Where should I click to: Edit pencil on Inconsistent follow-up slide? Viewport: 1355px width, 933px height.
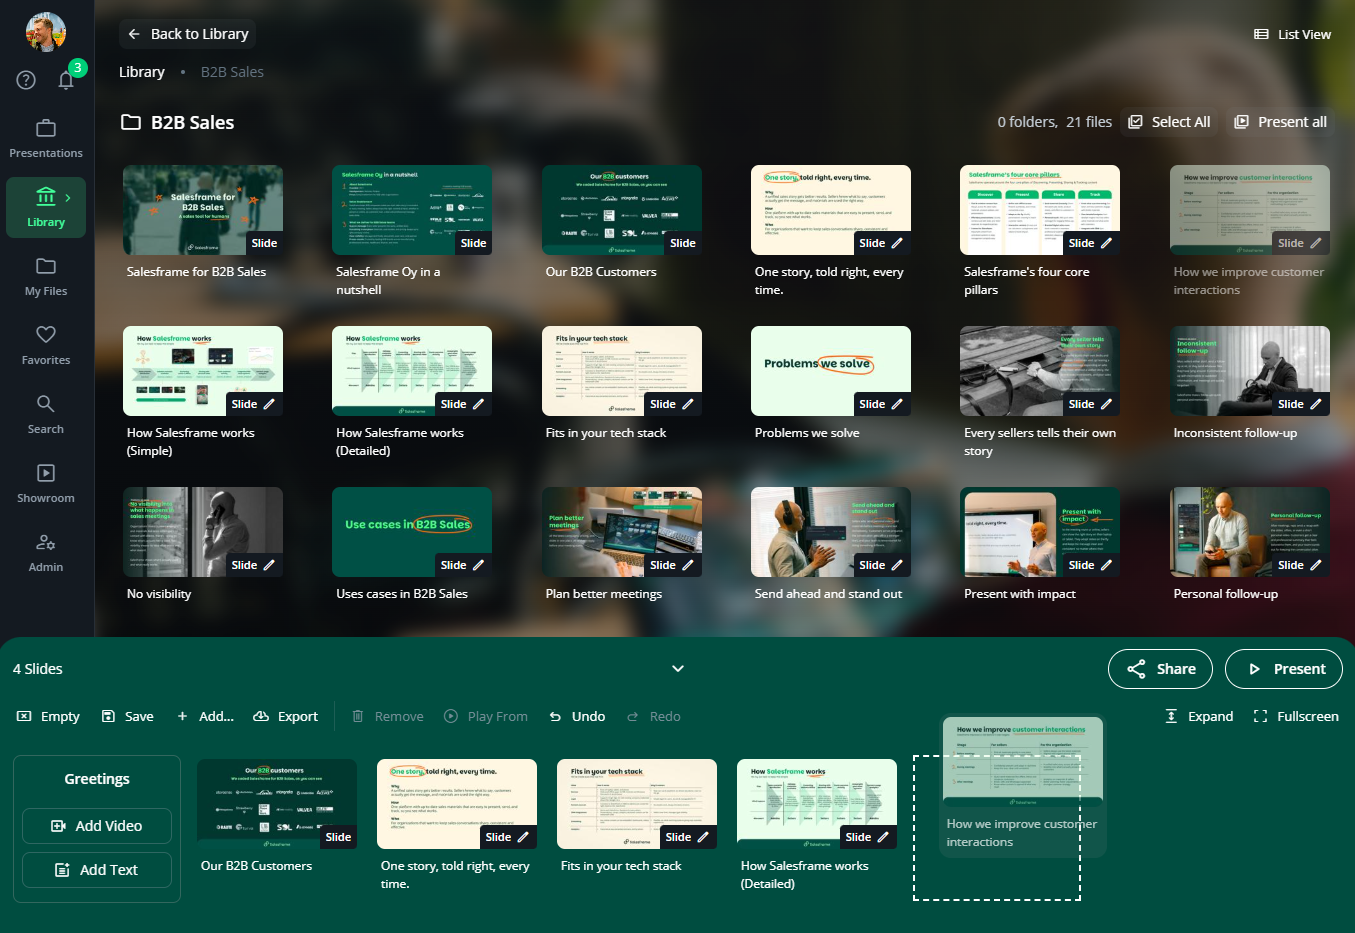1316,404
